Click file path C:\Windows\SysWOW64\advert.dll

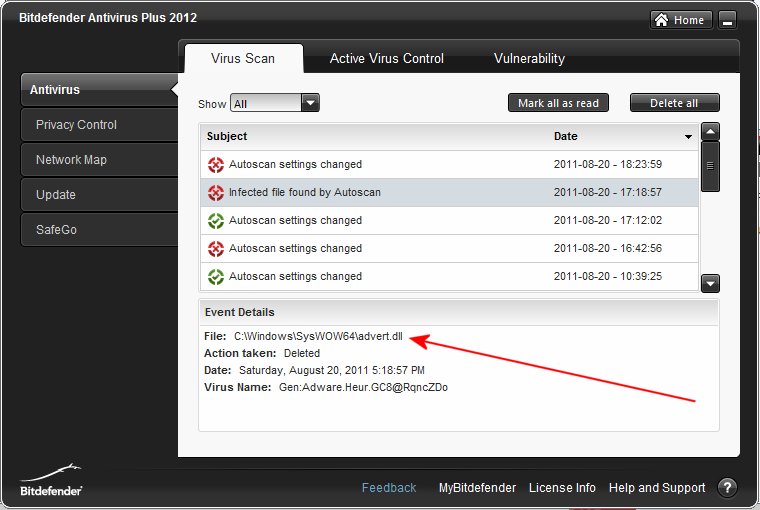point(318,336)
